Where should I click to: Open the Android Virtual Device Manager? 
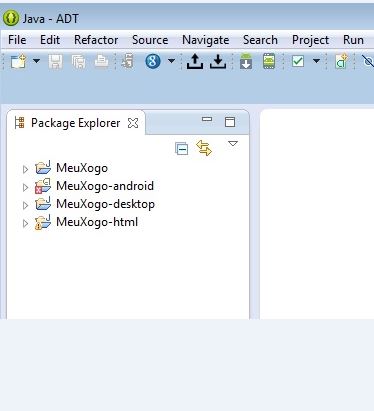click(x=269, y=61)
